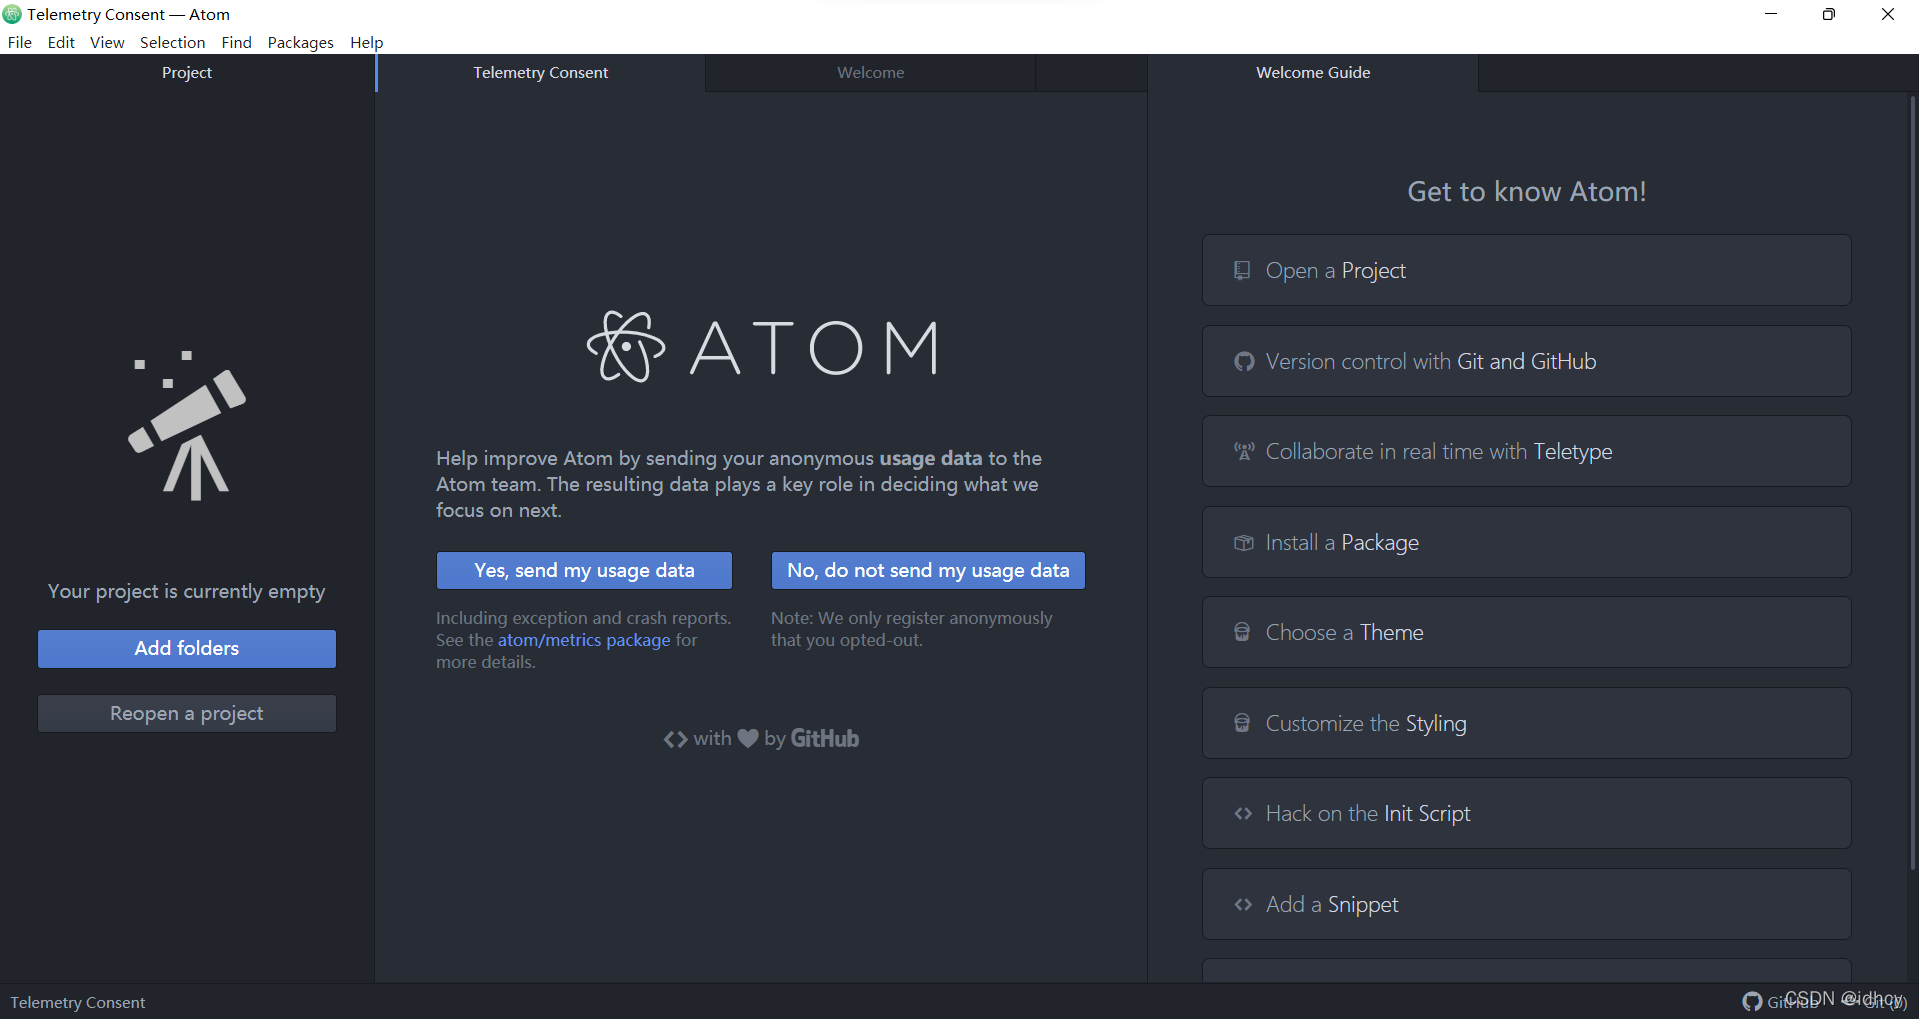1919x1019 pixels.
Task: Click No, do not send my usage data
Action: [x=928, y=570]
